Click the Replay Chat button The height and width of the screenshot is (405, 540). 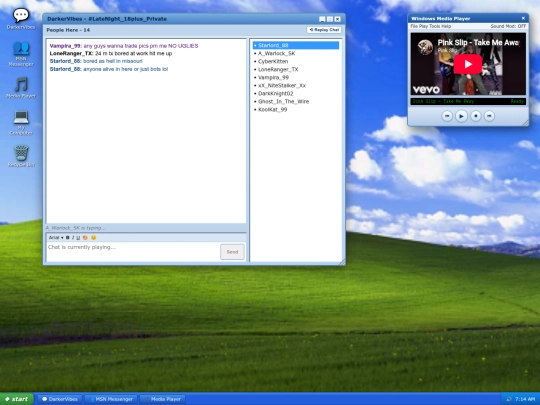coord(324,30)
